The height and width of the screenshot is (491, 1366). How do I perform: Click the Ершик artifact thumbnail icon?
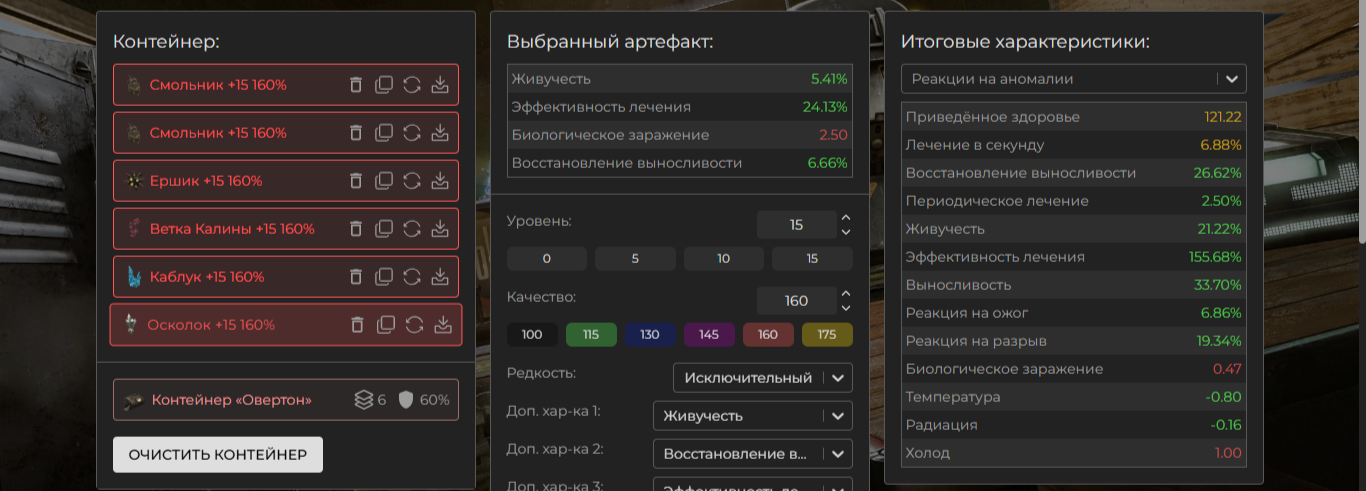coord(134,181)
